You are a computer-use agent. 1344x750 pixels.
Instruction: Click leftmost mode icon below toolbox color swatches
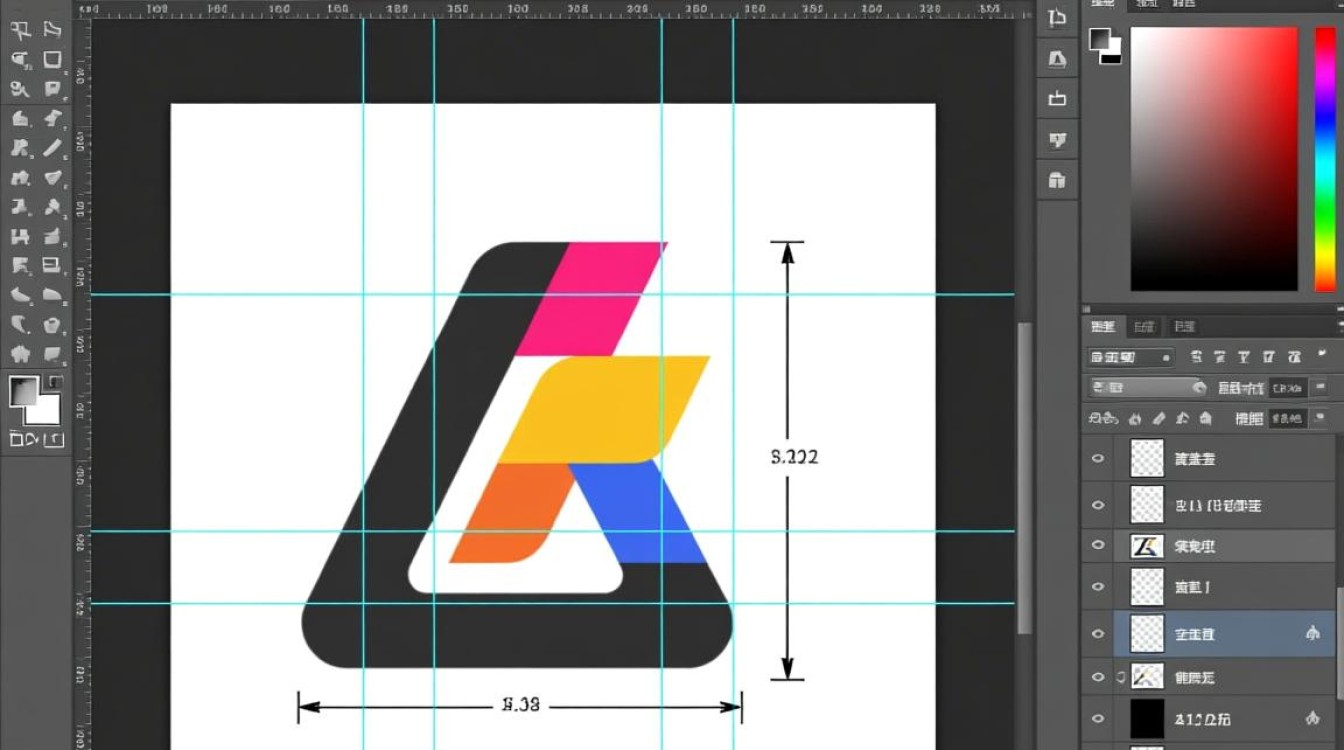(x=17, y=439)
